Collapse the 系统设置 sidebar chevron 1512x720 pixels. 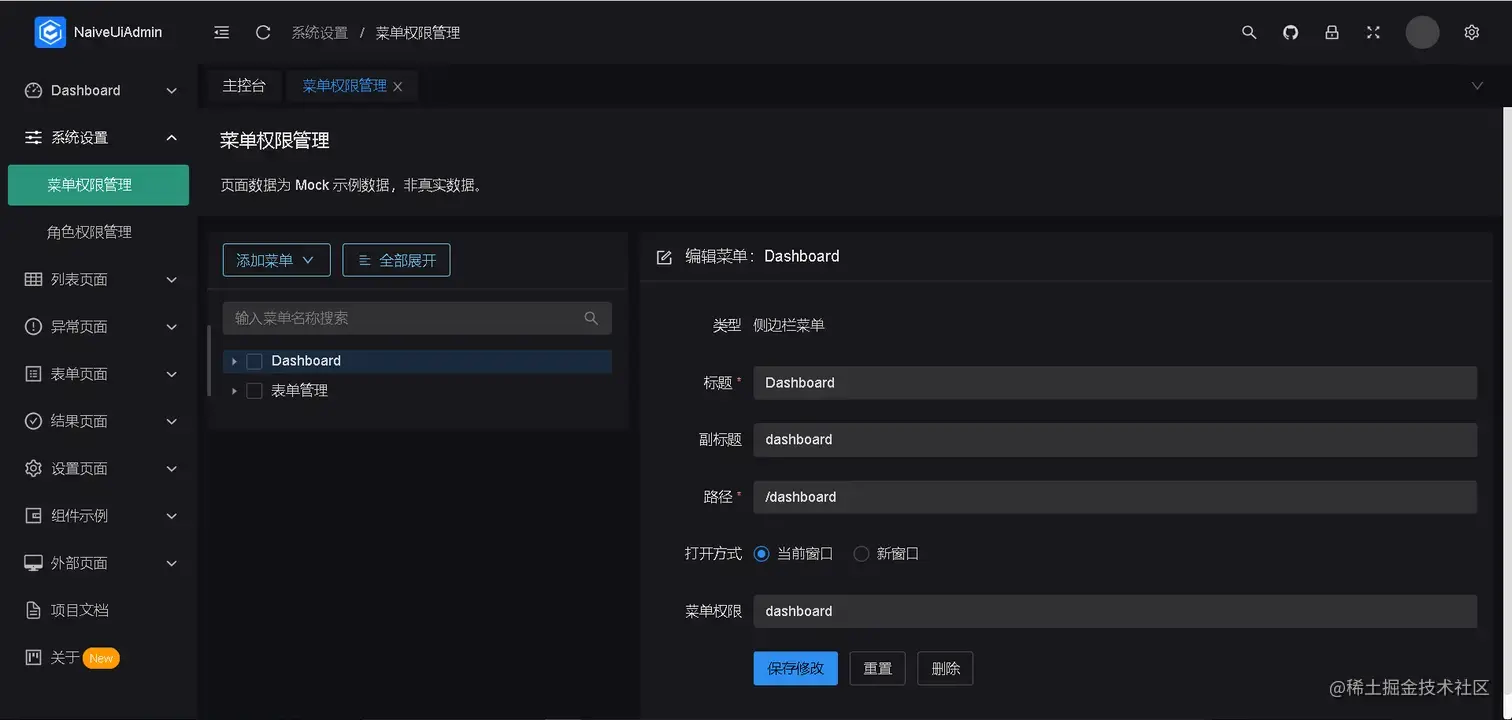171,138
